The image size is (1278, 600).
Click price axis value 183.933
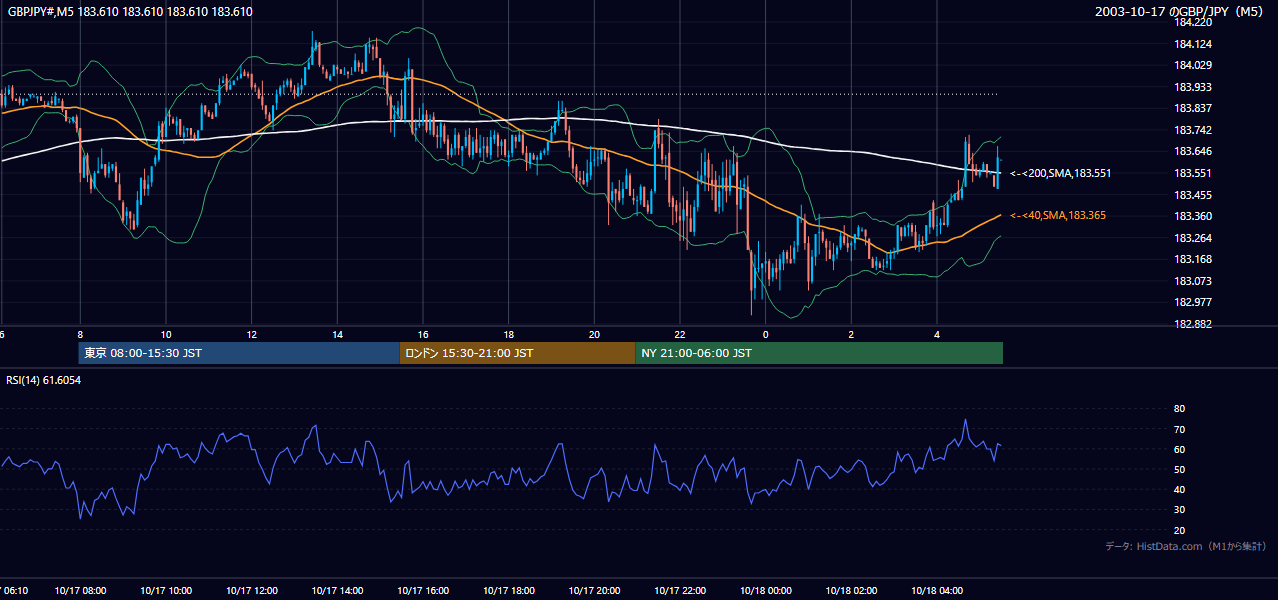point(1193,87)
